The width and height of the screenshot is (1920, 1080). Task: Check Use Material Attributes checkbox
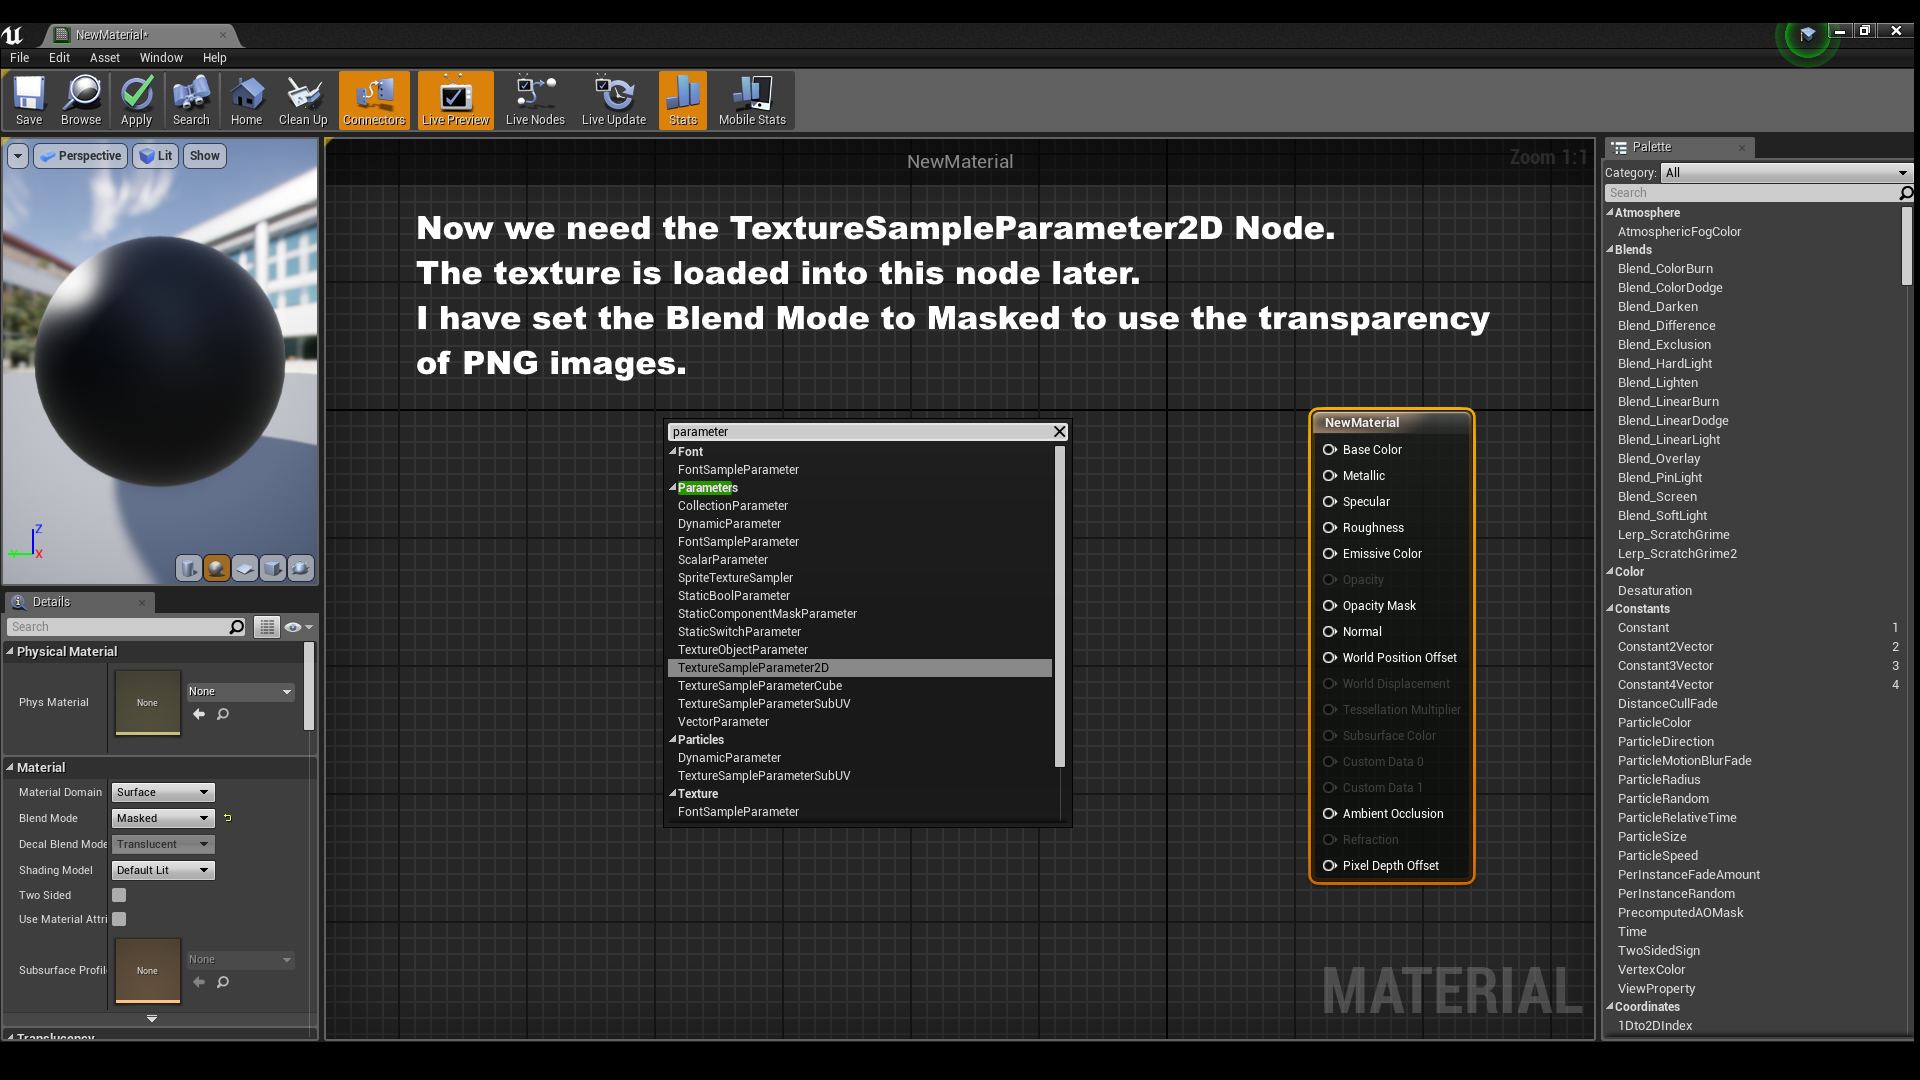(x=119, y=919)
